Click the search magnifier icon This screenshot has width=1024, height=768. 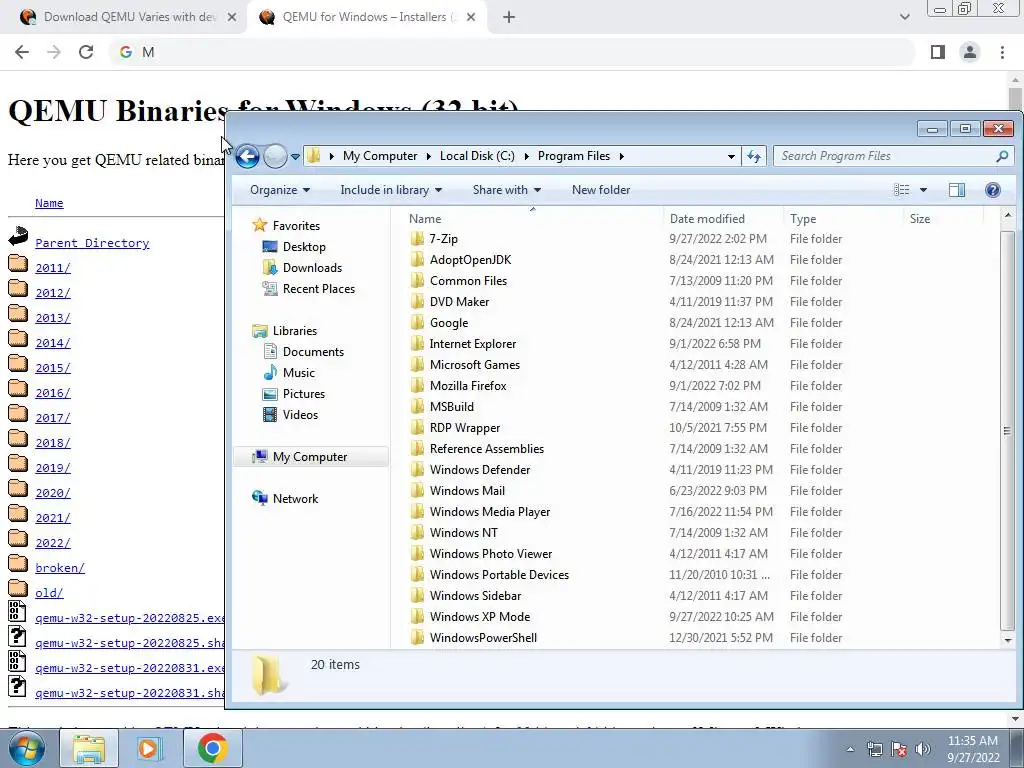1002,156
